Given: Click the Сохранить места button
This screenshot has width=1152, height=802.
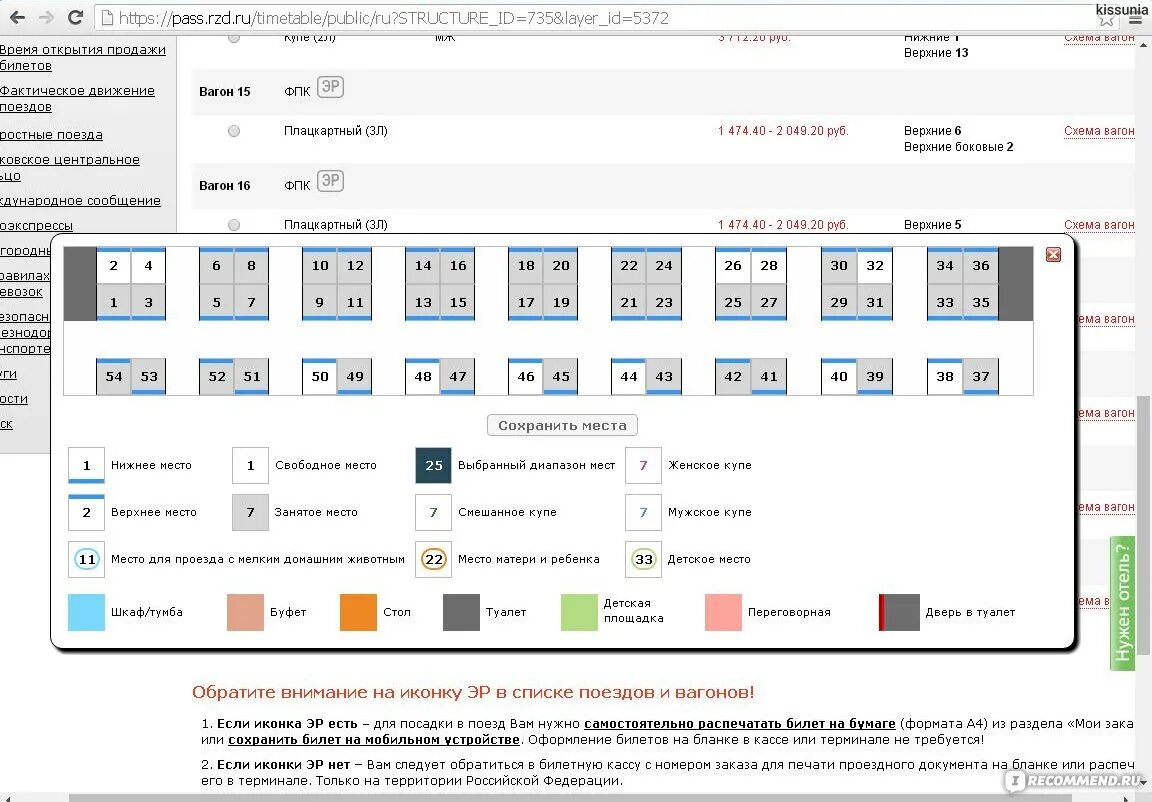Looking at the screenshot, I should (x=562, y=425).
